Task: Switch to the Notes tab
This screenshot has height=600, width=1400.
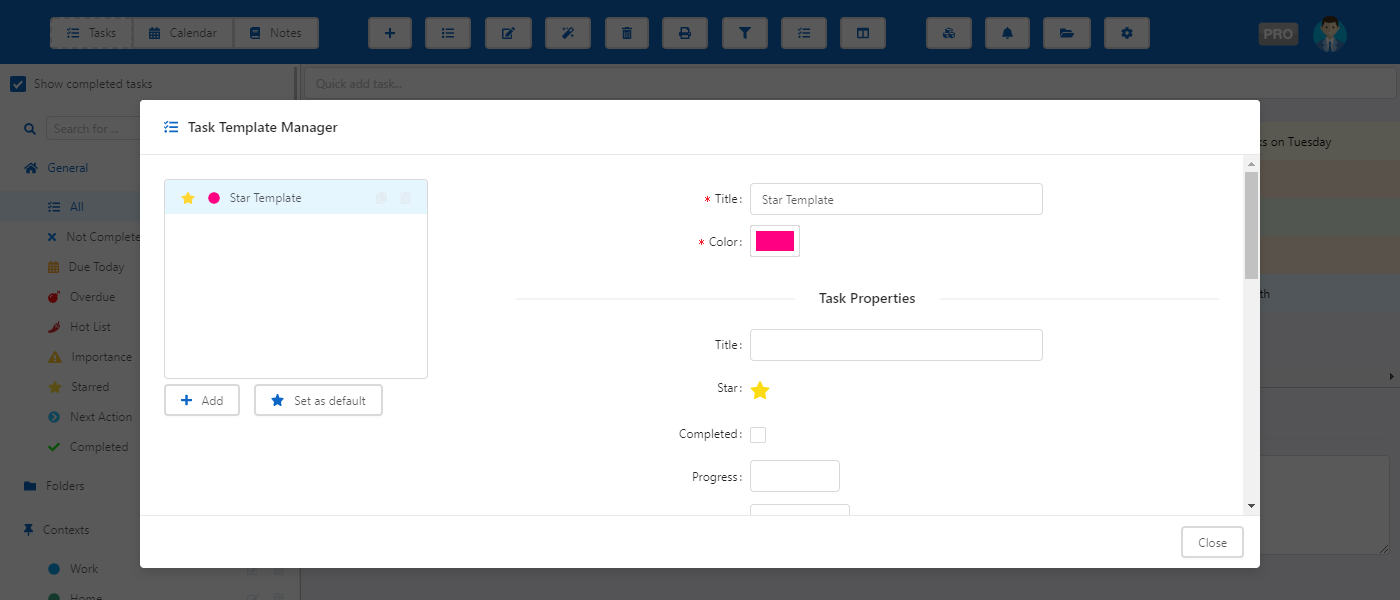Action: (276, 33)
